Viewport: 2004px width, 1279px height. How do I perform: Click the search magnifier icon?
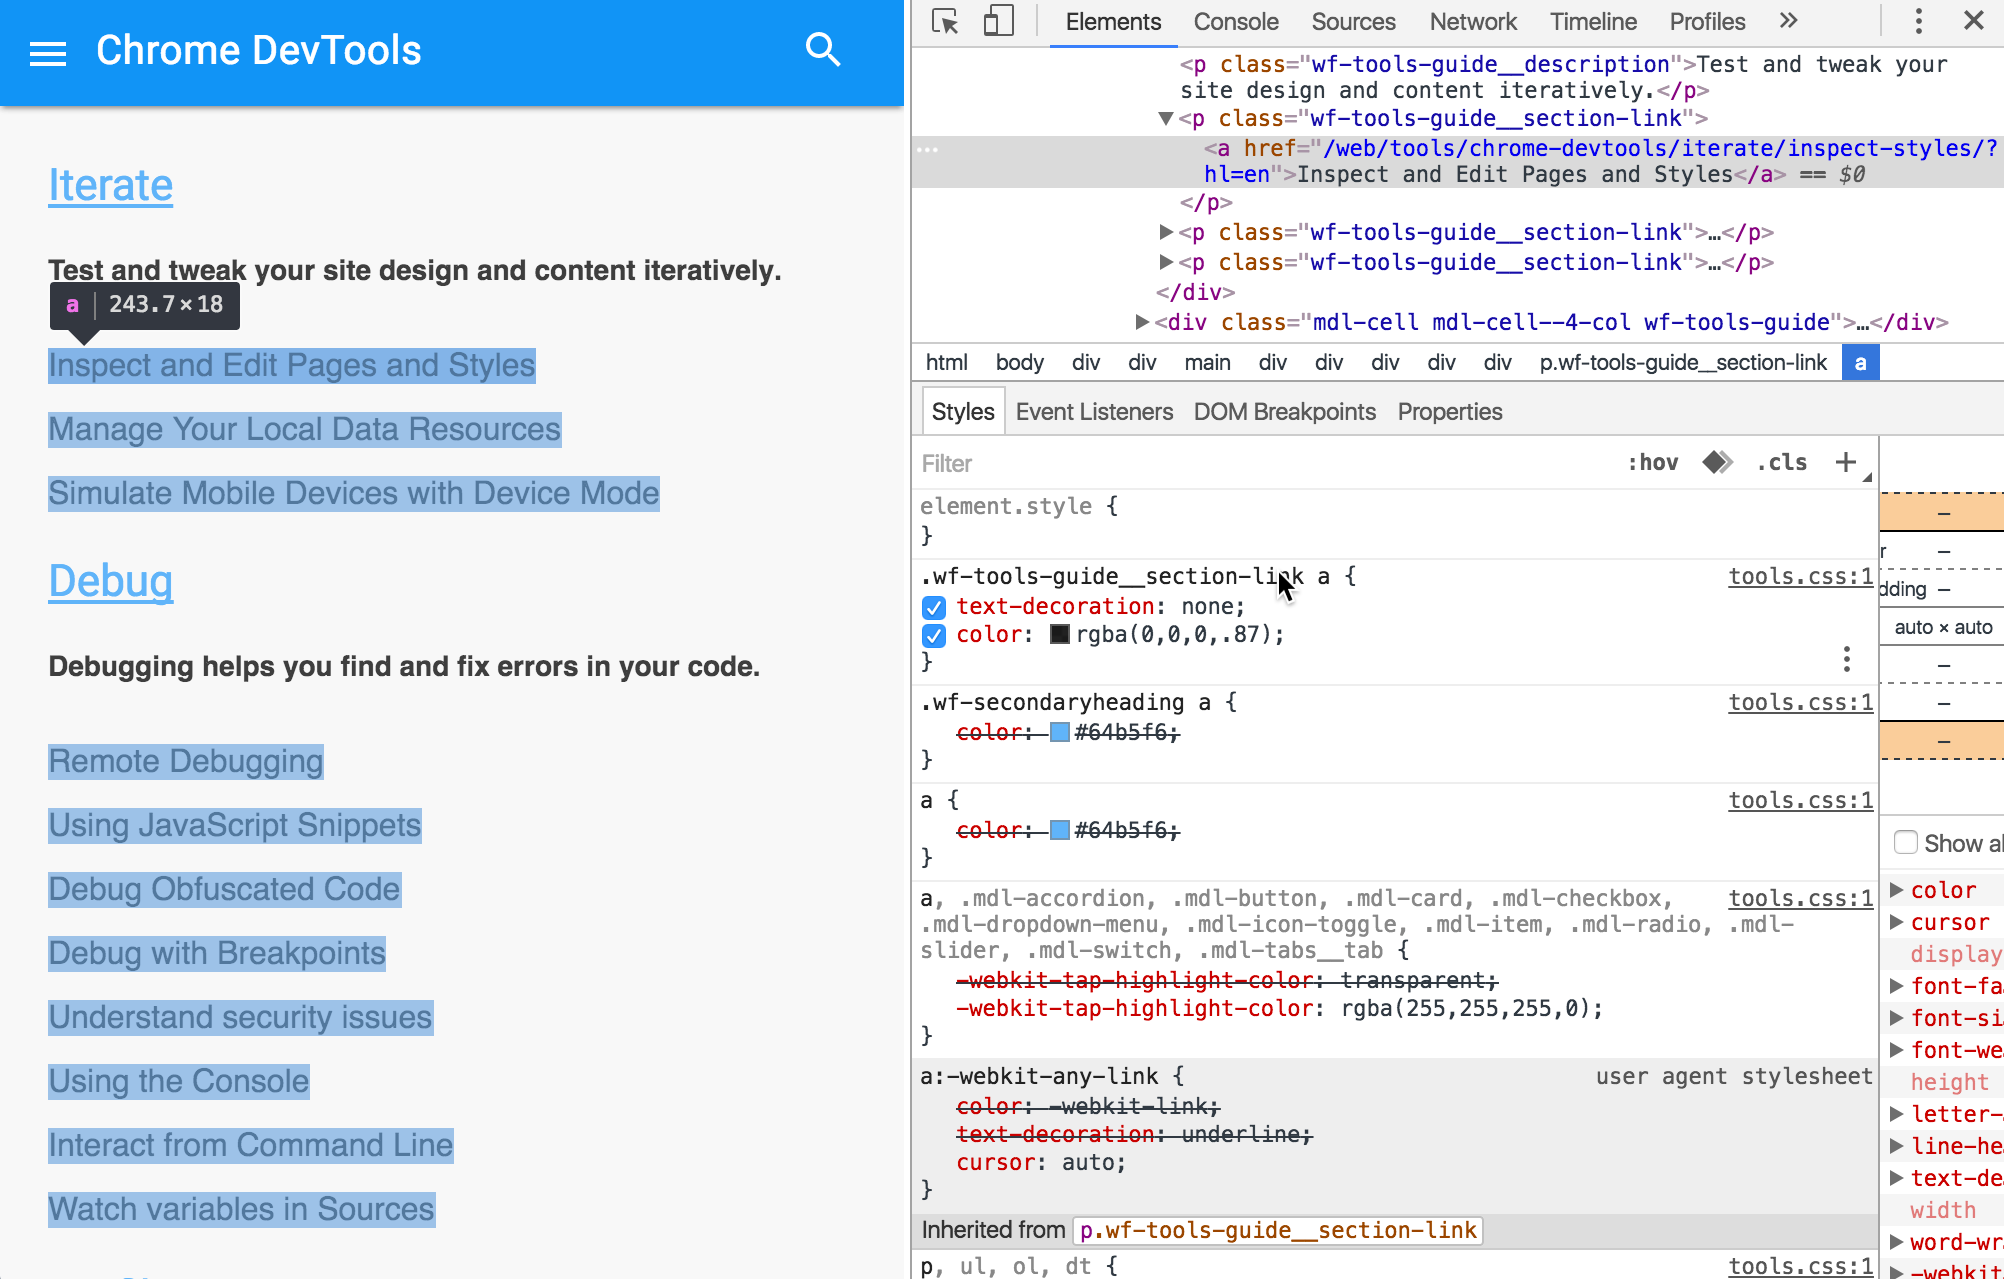tap(822, 50)
